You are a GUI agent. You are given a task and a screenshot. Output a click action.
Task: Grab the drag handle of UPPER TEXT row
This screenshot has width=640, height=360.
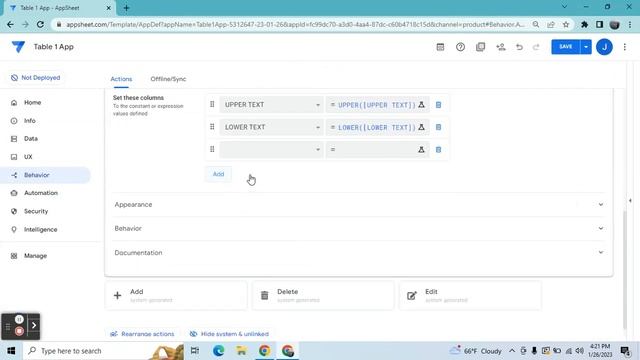pos(212,104)
